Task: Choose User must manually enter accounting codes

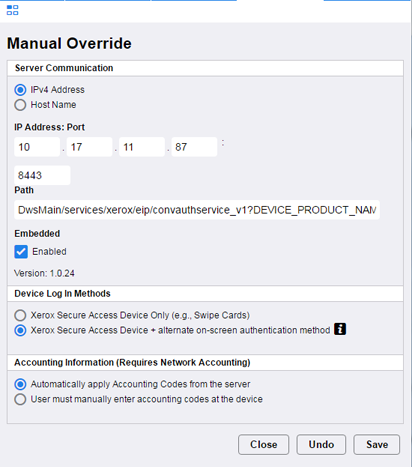Action: 20,399
